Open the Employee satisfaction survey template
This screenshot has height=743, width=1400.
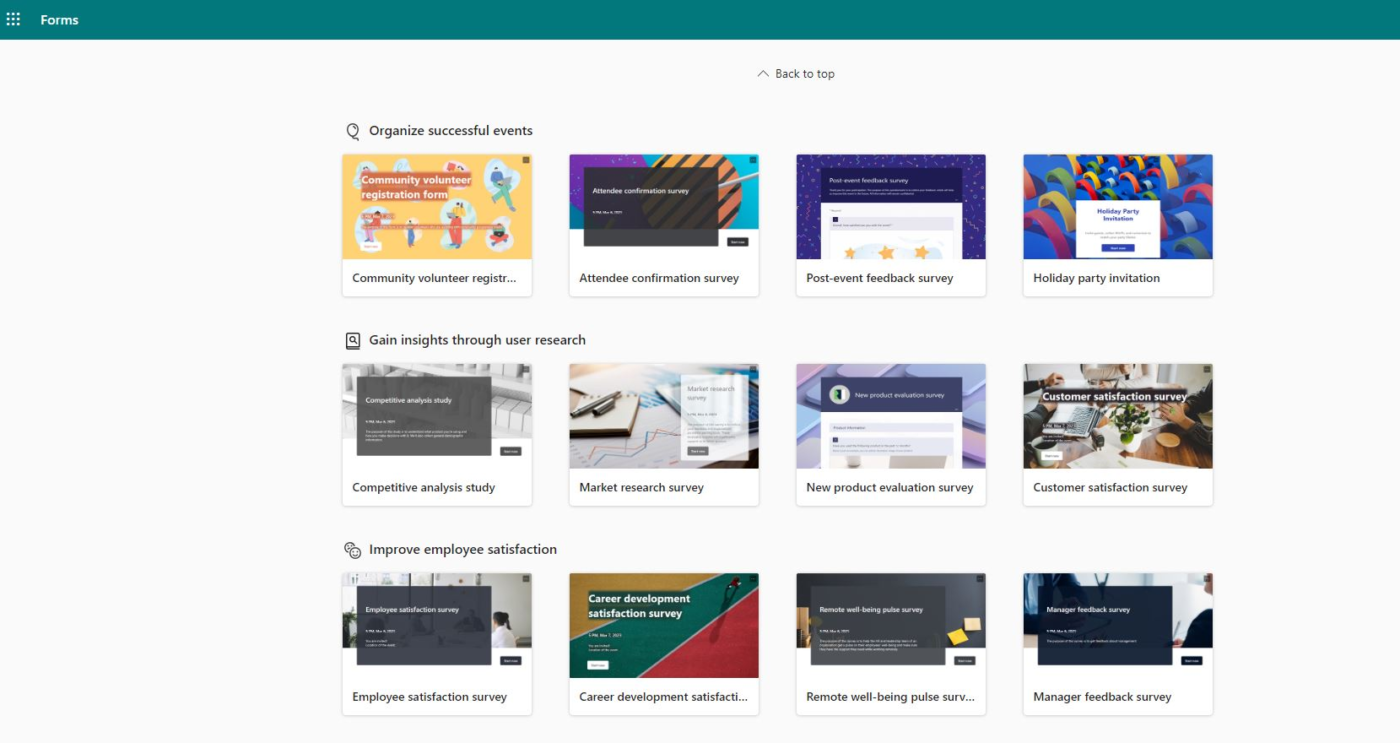click(437, 625)
